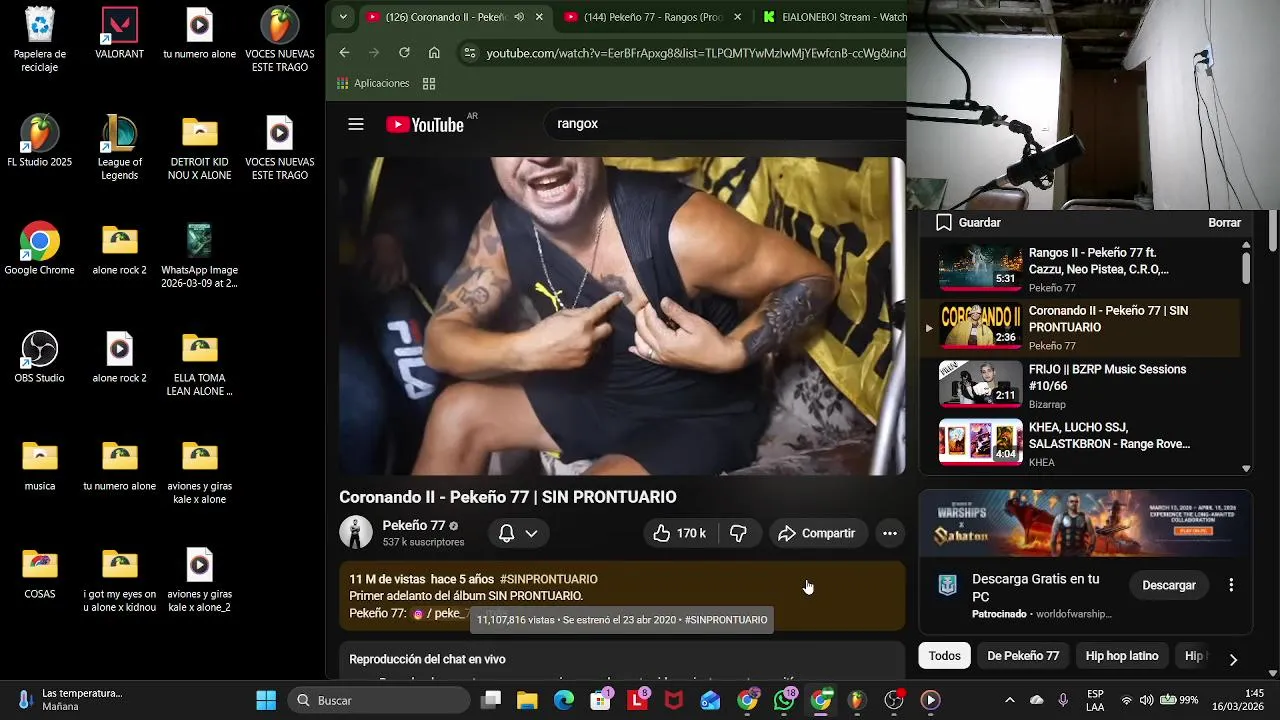Open the notification bell dropdown for Pekeño 77
Viewport: 1280px width, 720px height.
[518, 533]
